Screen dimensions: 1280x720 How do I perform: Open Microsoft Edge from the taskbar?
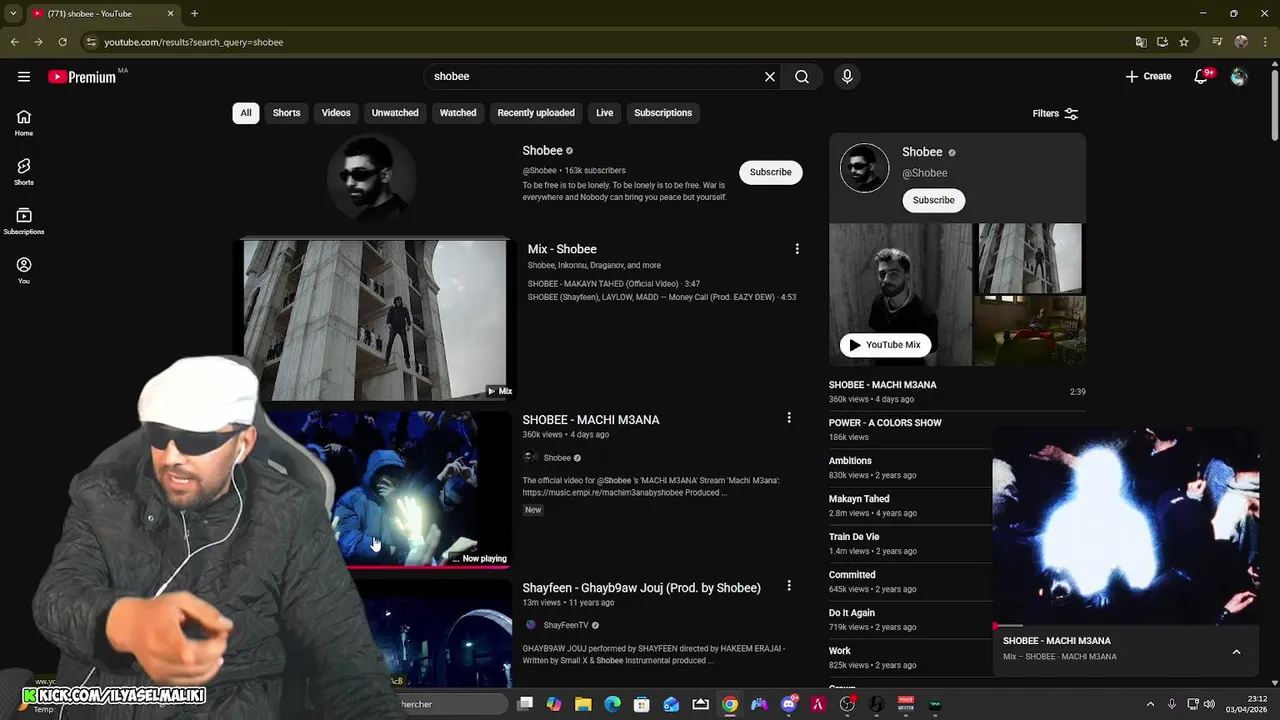pos(613,704)
